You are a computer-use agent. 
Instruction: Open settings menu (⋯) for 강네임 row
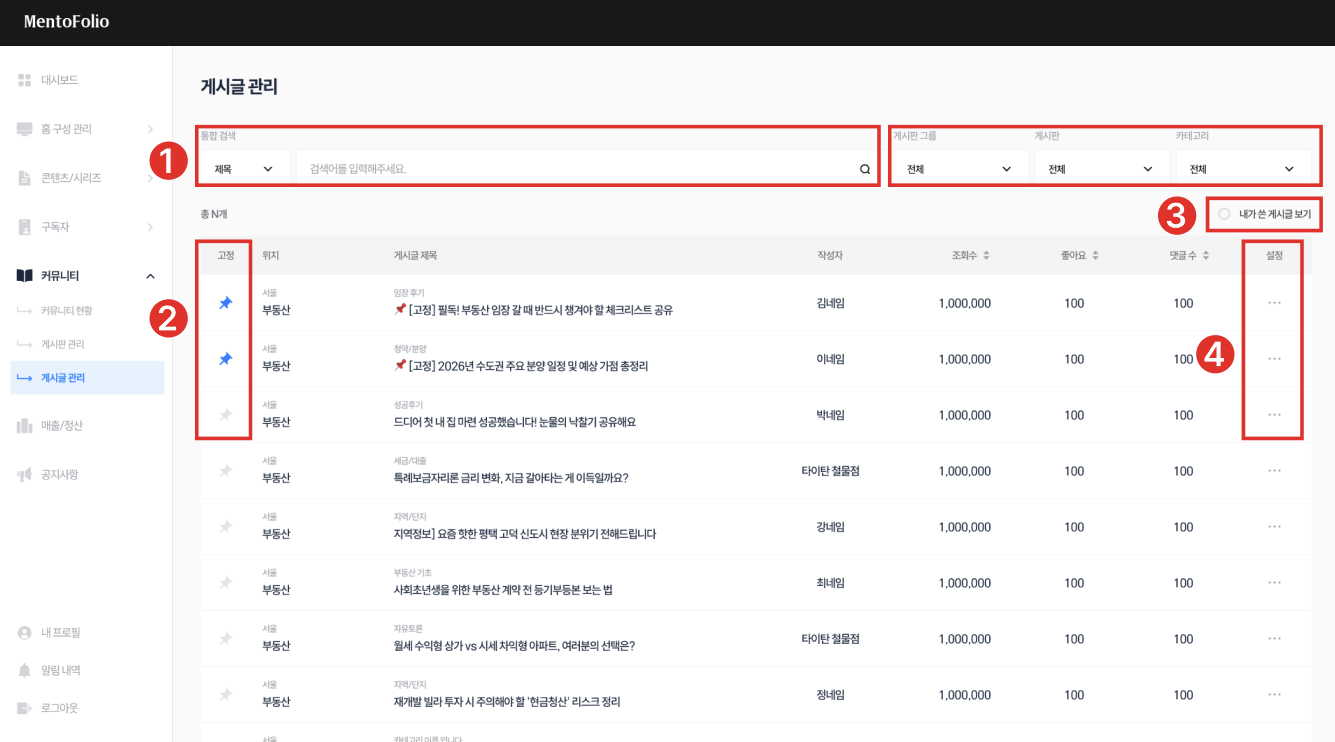(1274, 527)
